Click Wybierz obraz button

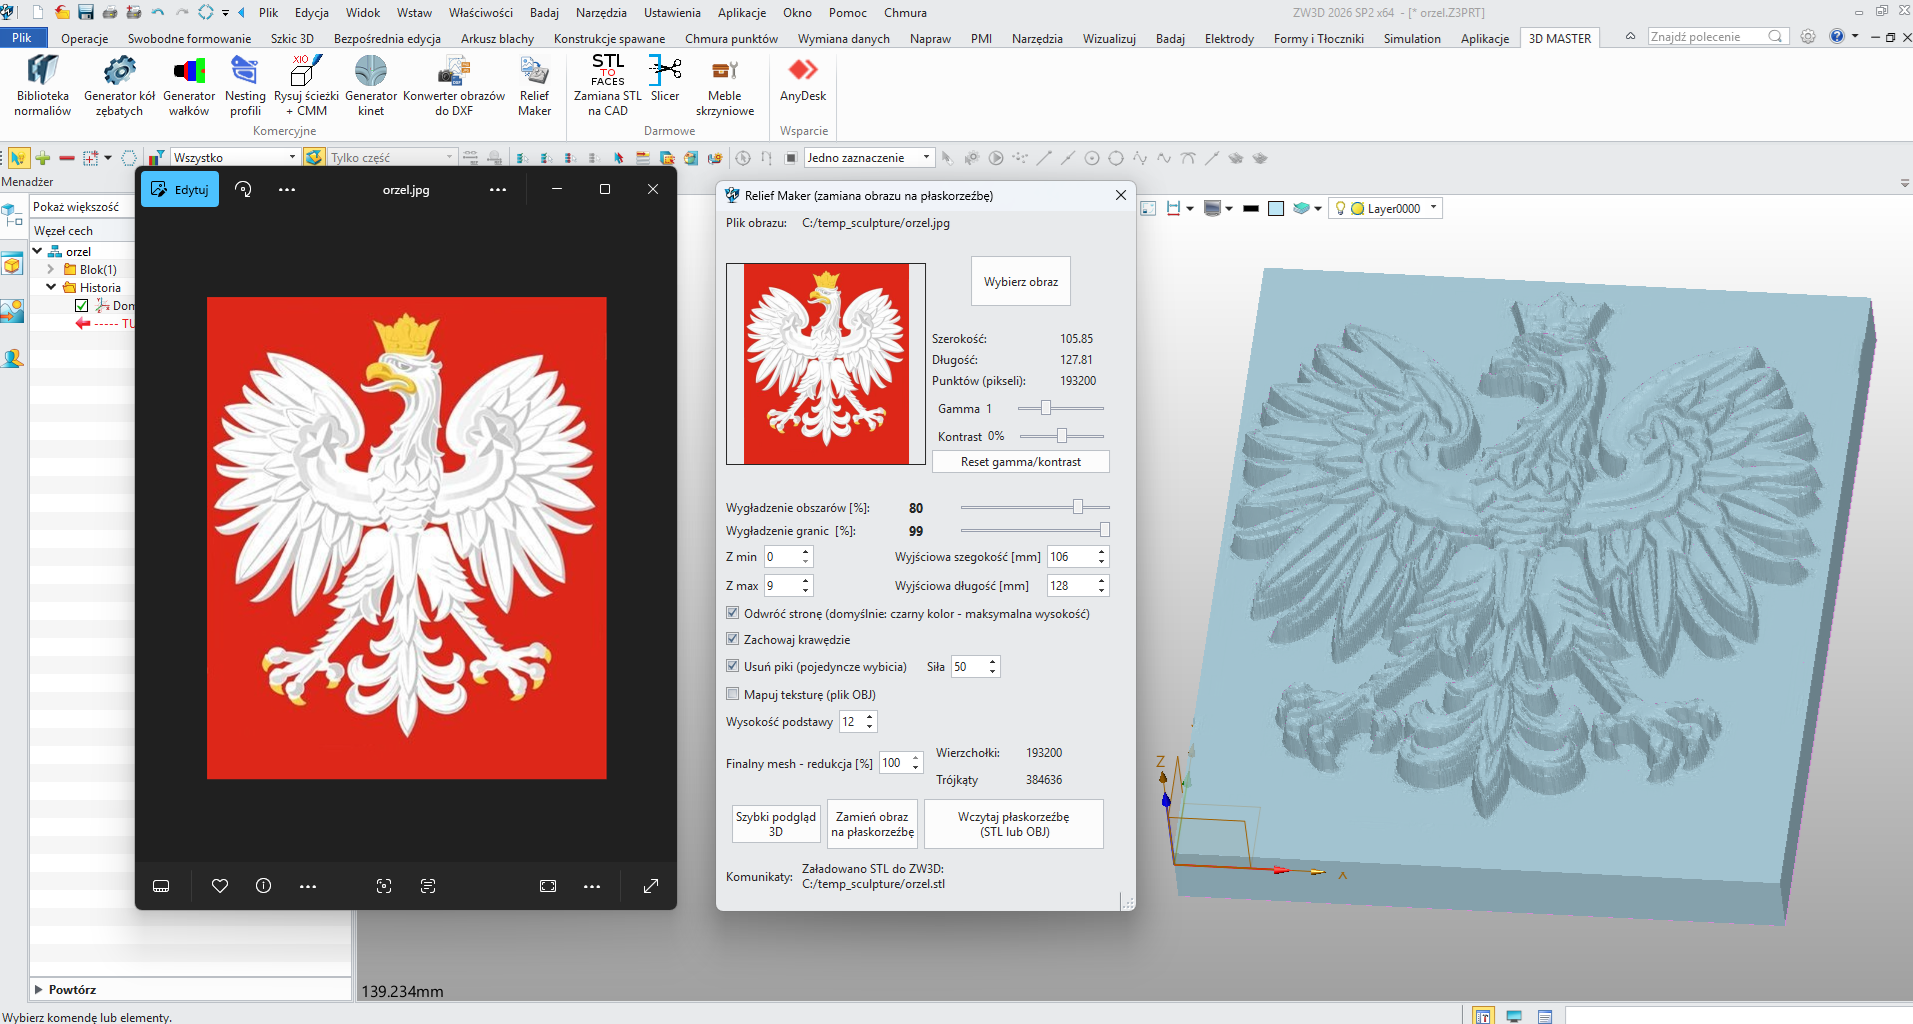coord(1020,281)
